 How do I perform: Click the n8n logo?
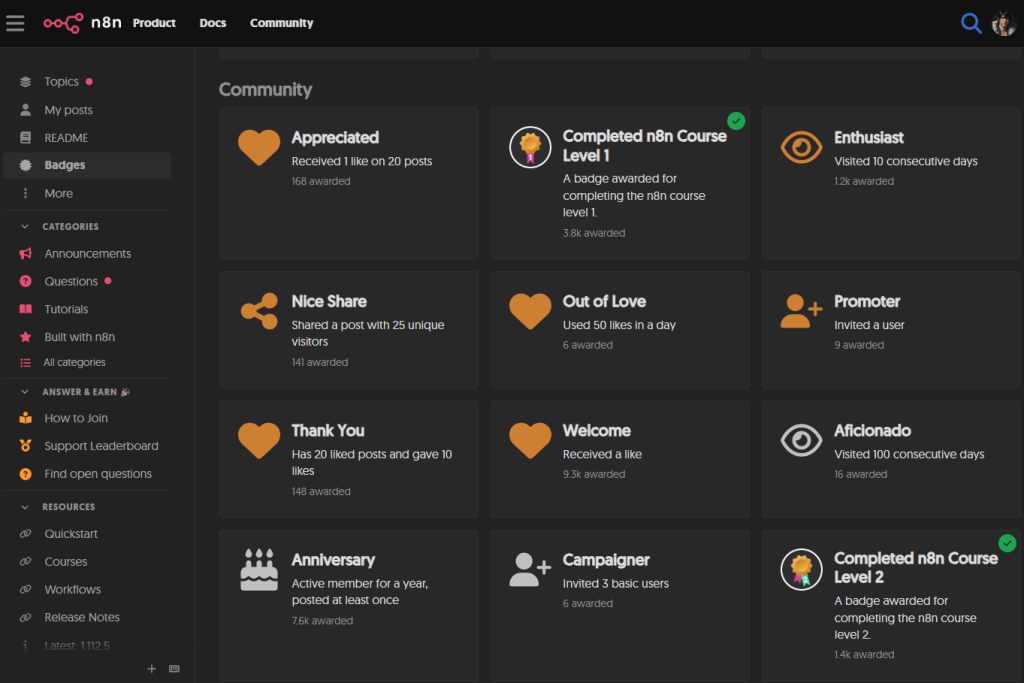pos(83,23)
